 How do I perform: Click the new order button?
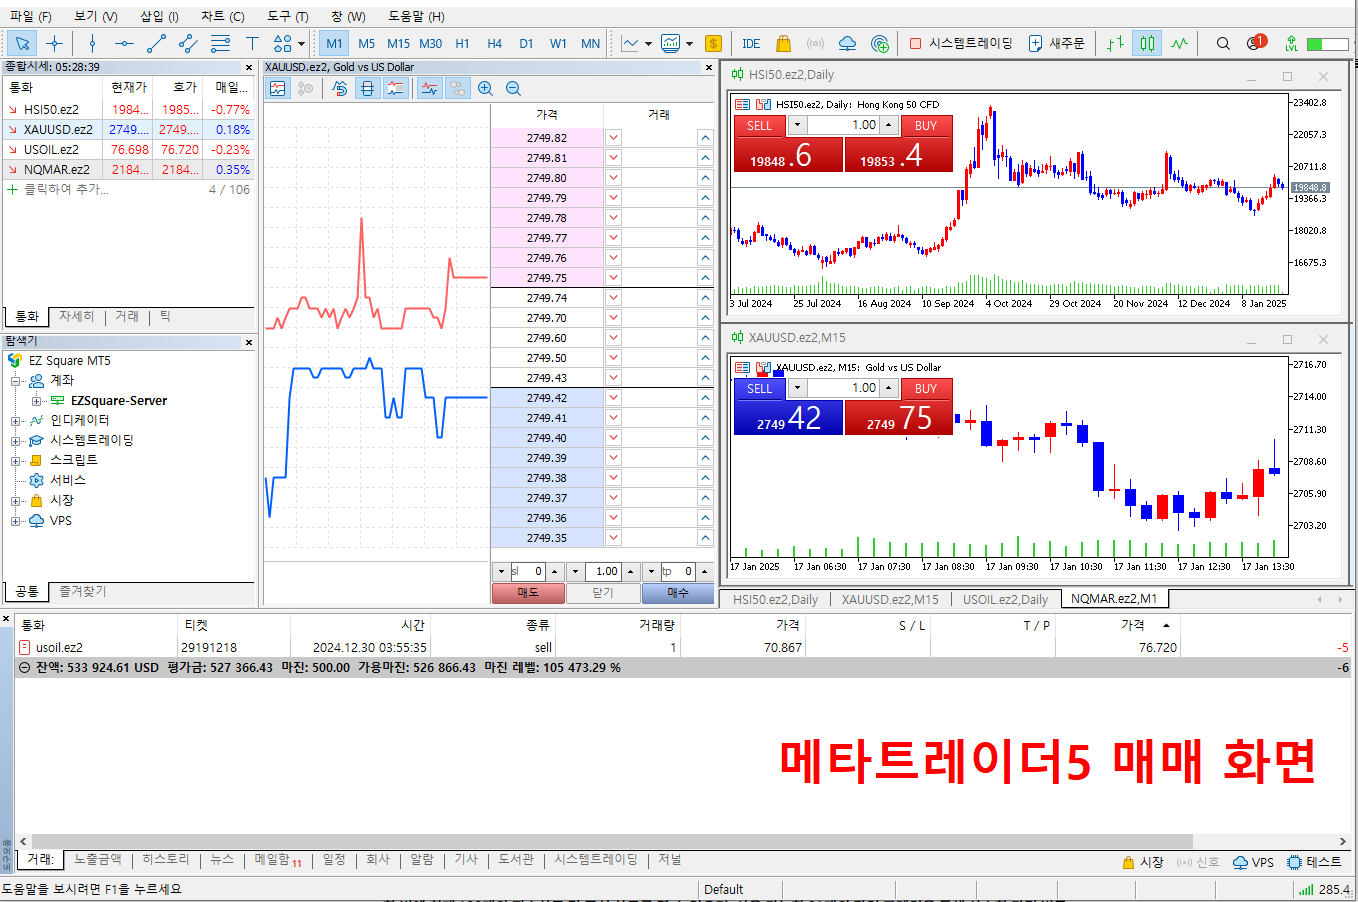pyautogui.click(x=1056, y=43)
